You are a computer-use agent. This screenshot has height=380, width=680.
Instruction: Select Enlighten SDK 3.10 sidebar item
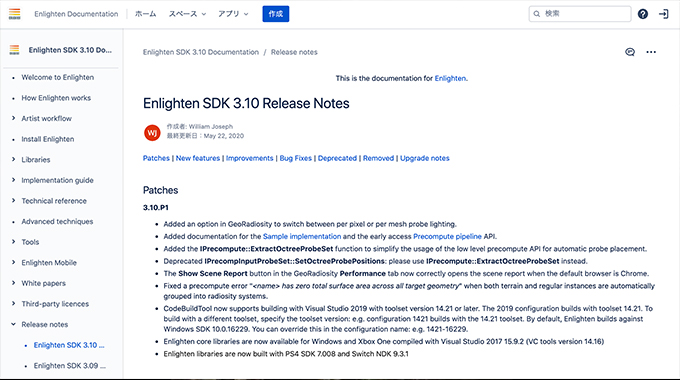pos(69,345)
